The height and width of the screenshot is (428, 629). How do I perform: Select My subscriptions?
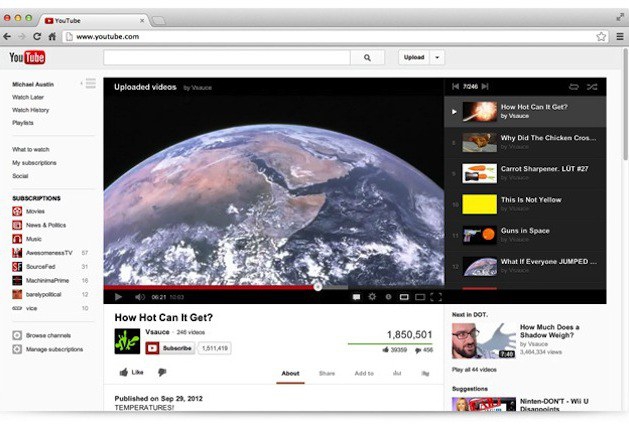click(x=34, y=162)
